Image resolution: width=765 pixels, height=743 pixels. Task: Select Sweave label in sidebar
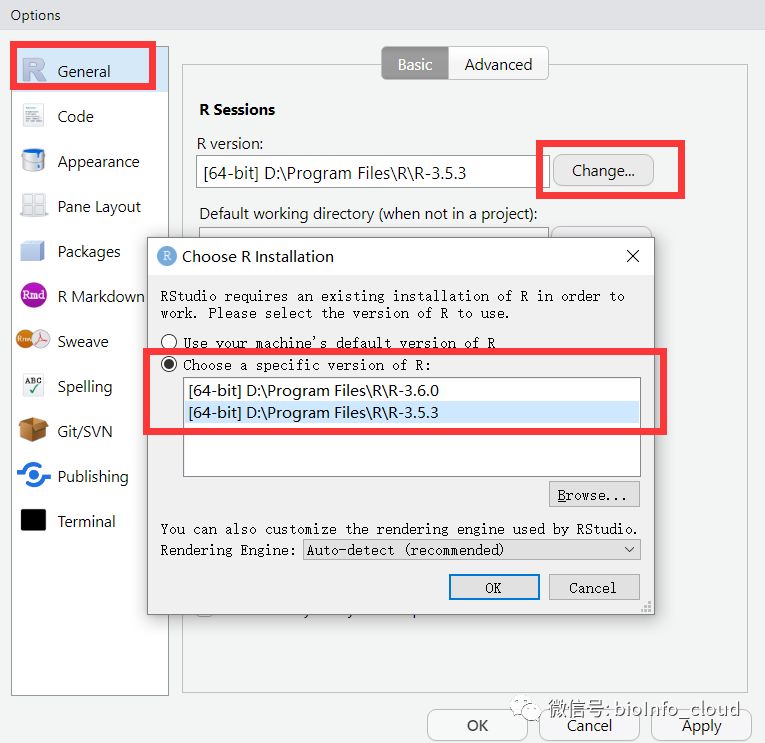point(83,341)
